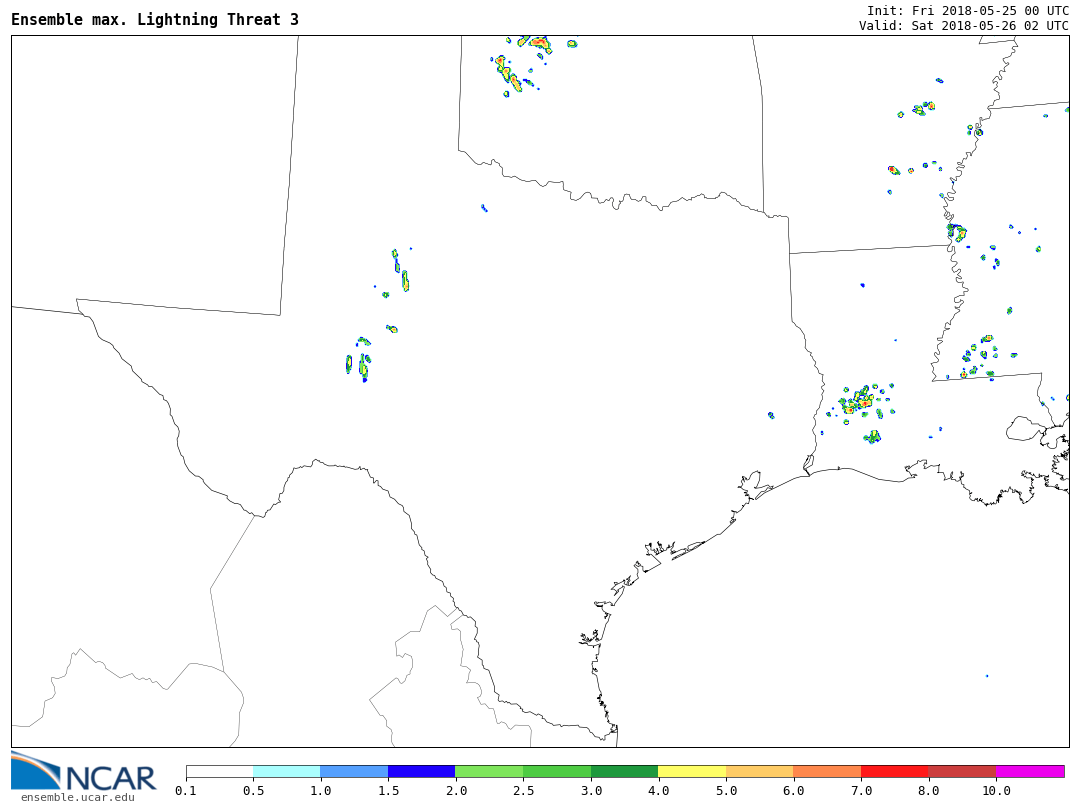Click the 'Ensemble max. Lightning Threat 3' title
Screen dimensions: 1080x810
pos(155,20)
